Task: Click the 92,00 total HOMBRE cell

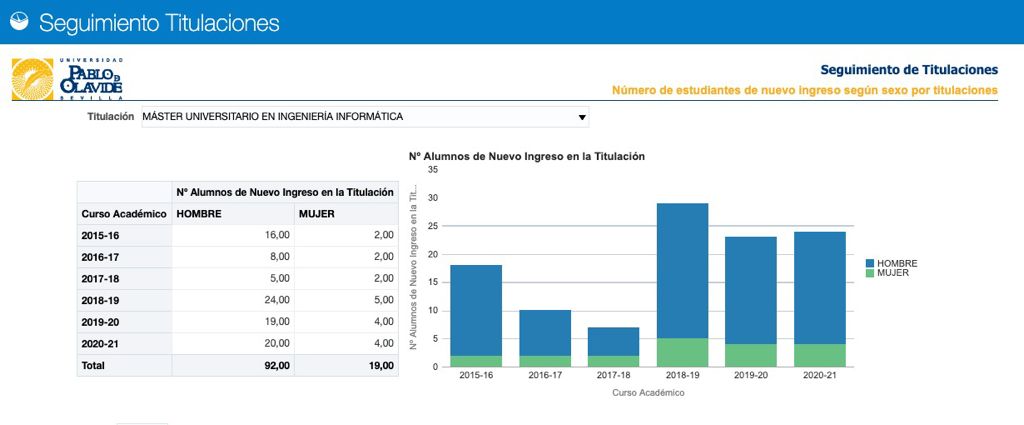Action: coord(233,366)
